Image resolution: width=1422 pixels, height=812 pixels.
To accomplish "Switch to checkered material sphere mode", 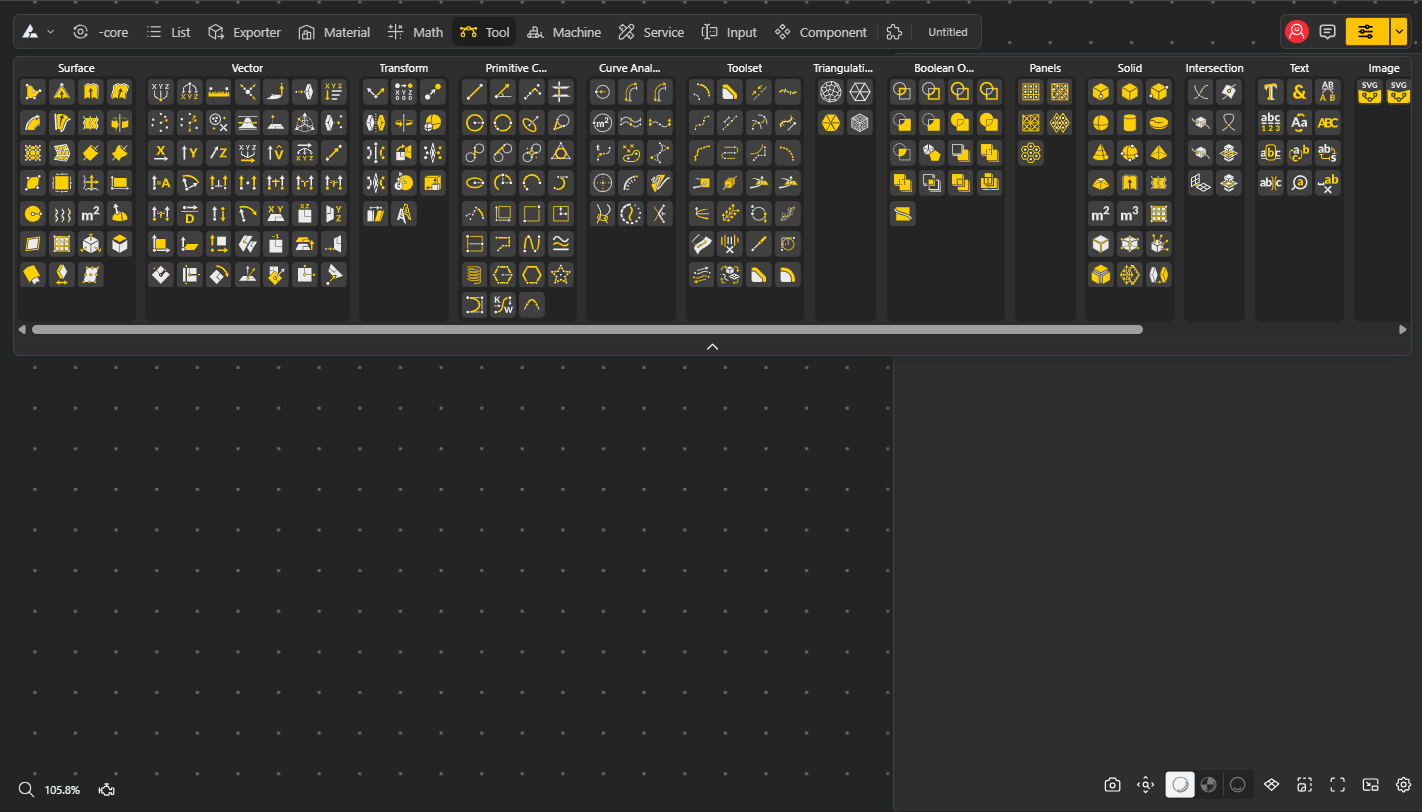I will (1209, 785).
